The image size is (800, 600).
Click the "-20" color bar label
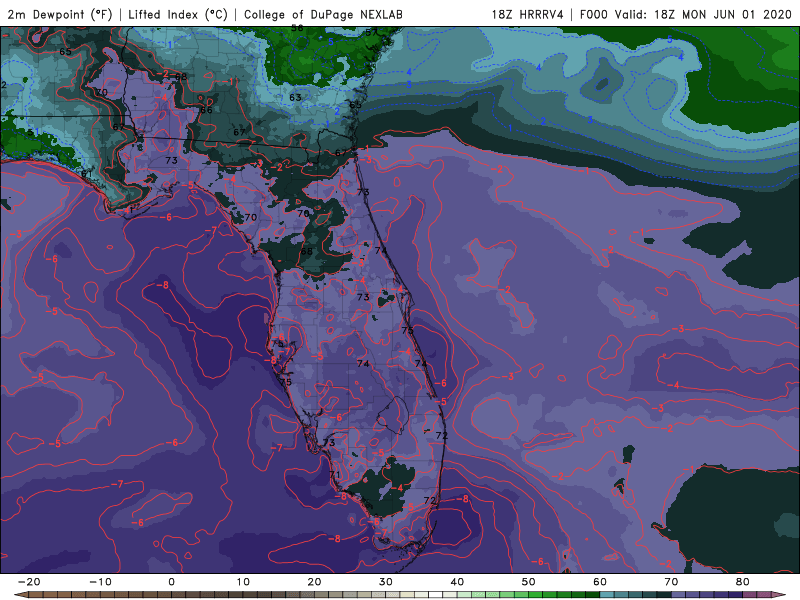click(x=29, y=582)
